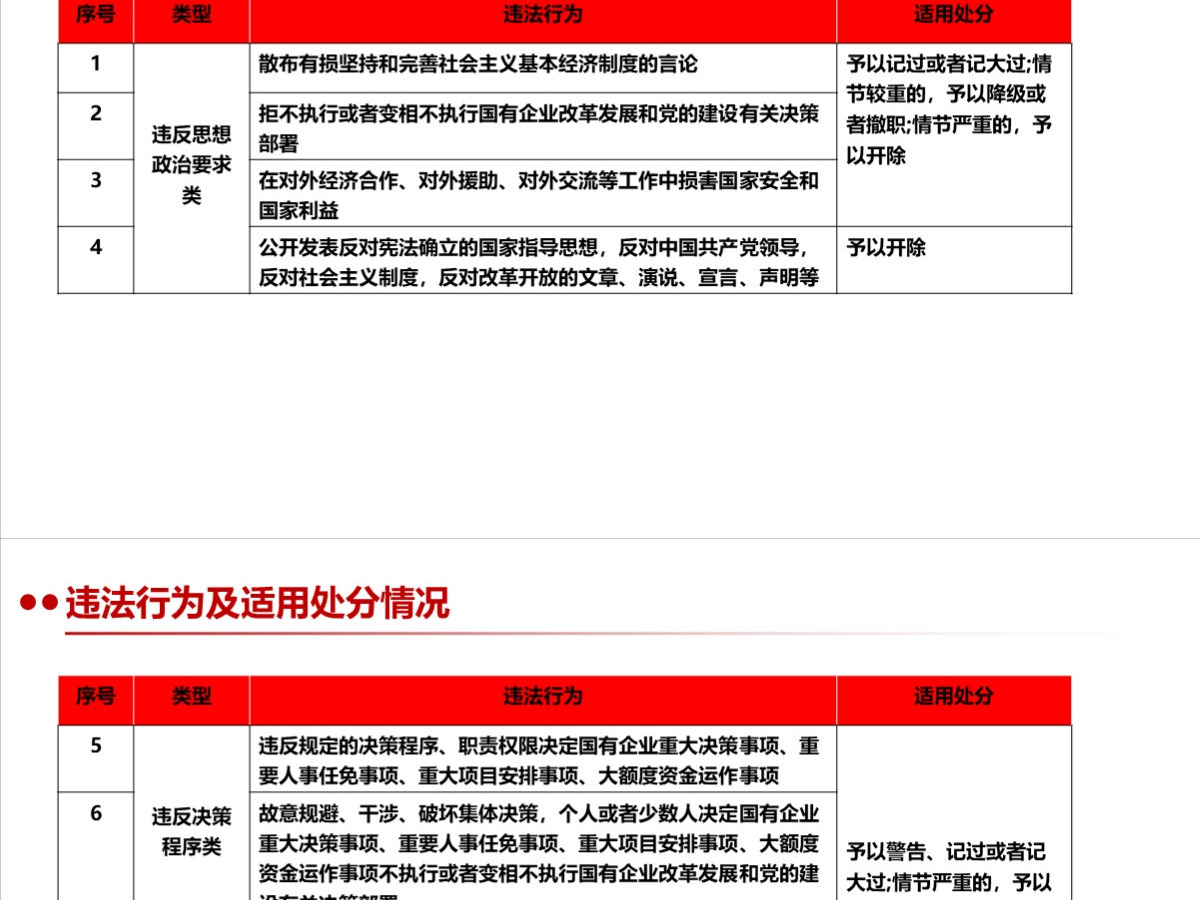Click the punishment cell starting 予以警告、记过
Screen dimensions: 1200x900
[x=954, y=813]
